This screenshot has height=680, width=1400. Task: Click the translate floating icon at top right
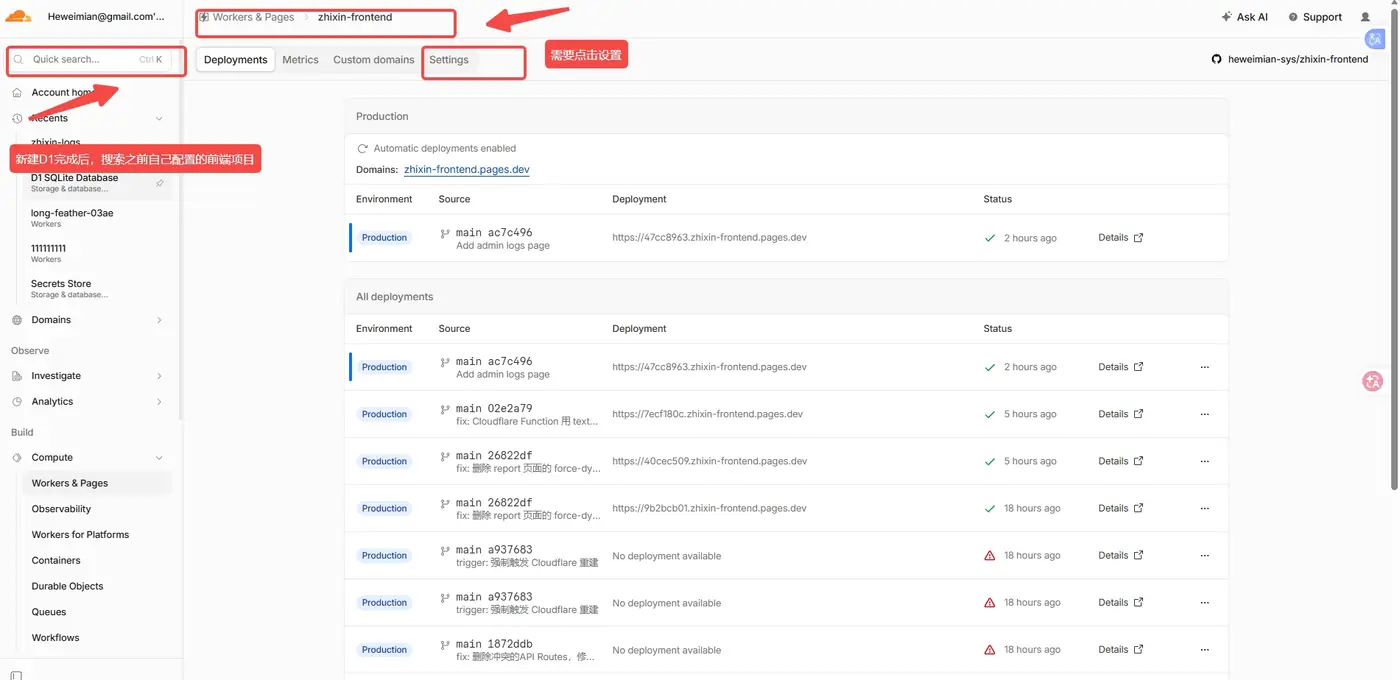pos(1374,39)
